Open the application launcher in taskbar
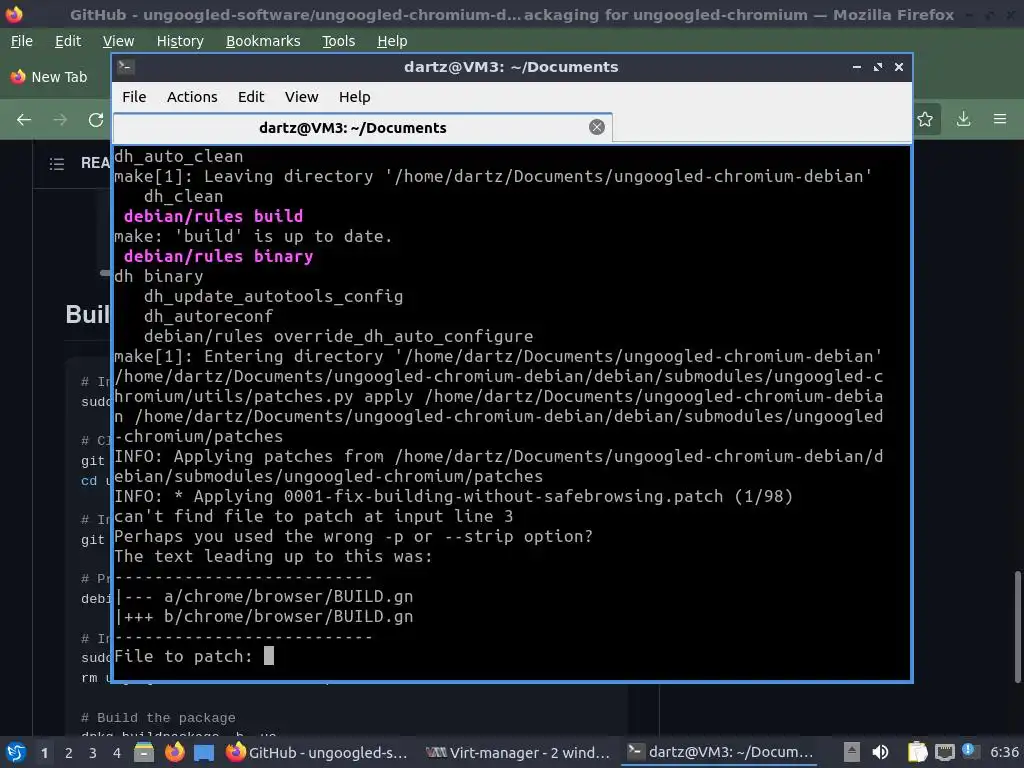 [x=16, y=752]
